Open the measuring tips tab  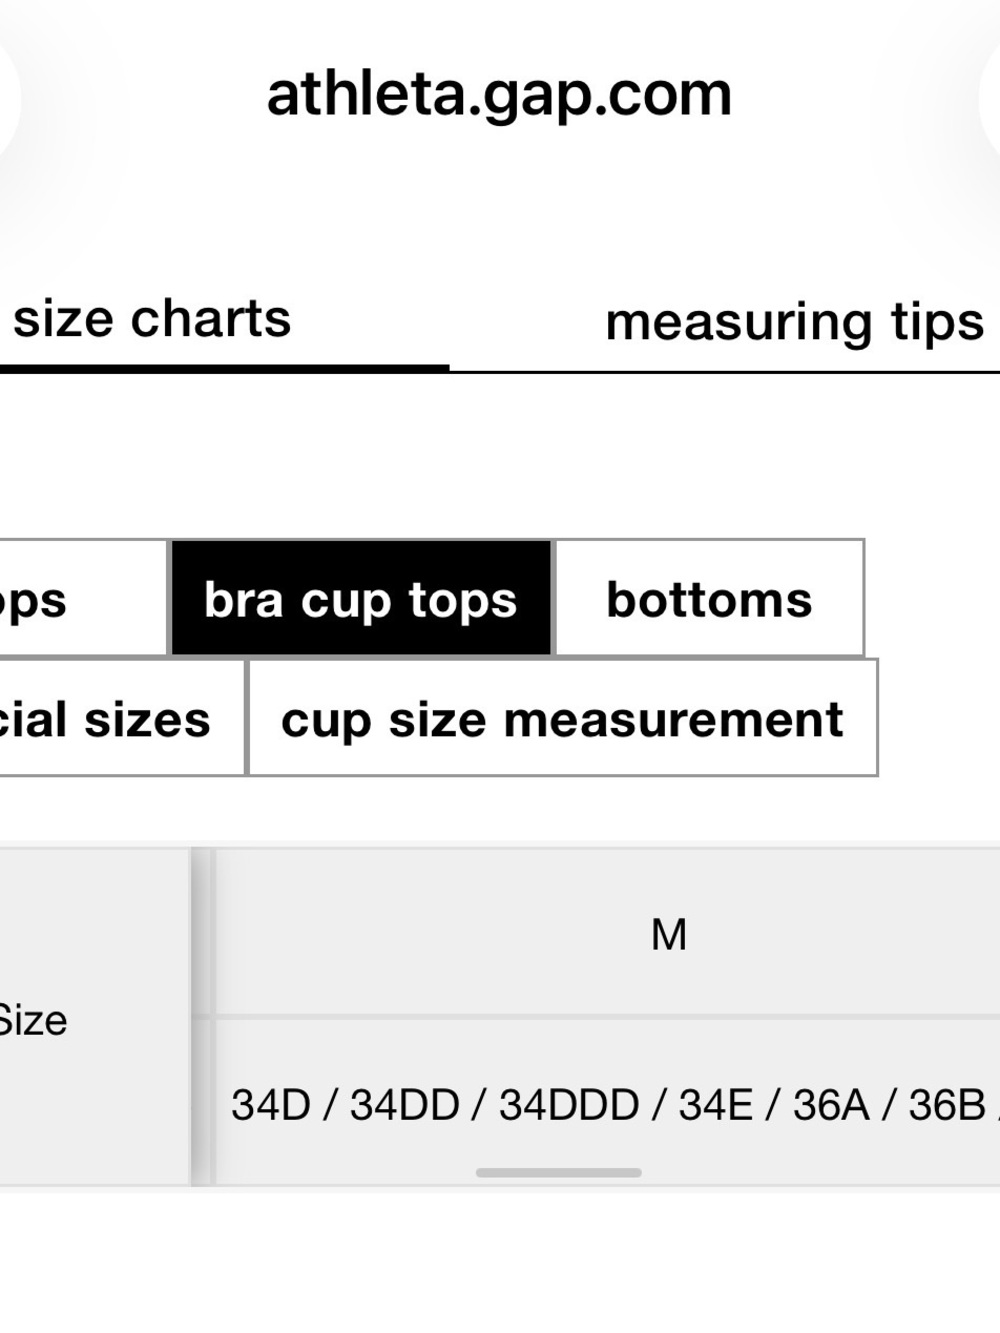[x=795, y=322]
